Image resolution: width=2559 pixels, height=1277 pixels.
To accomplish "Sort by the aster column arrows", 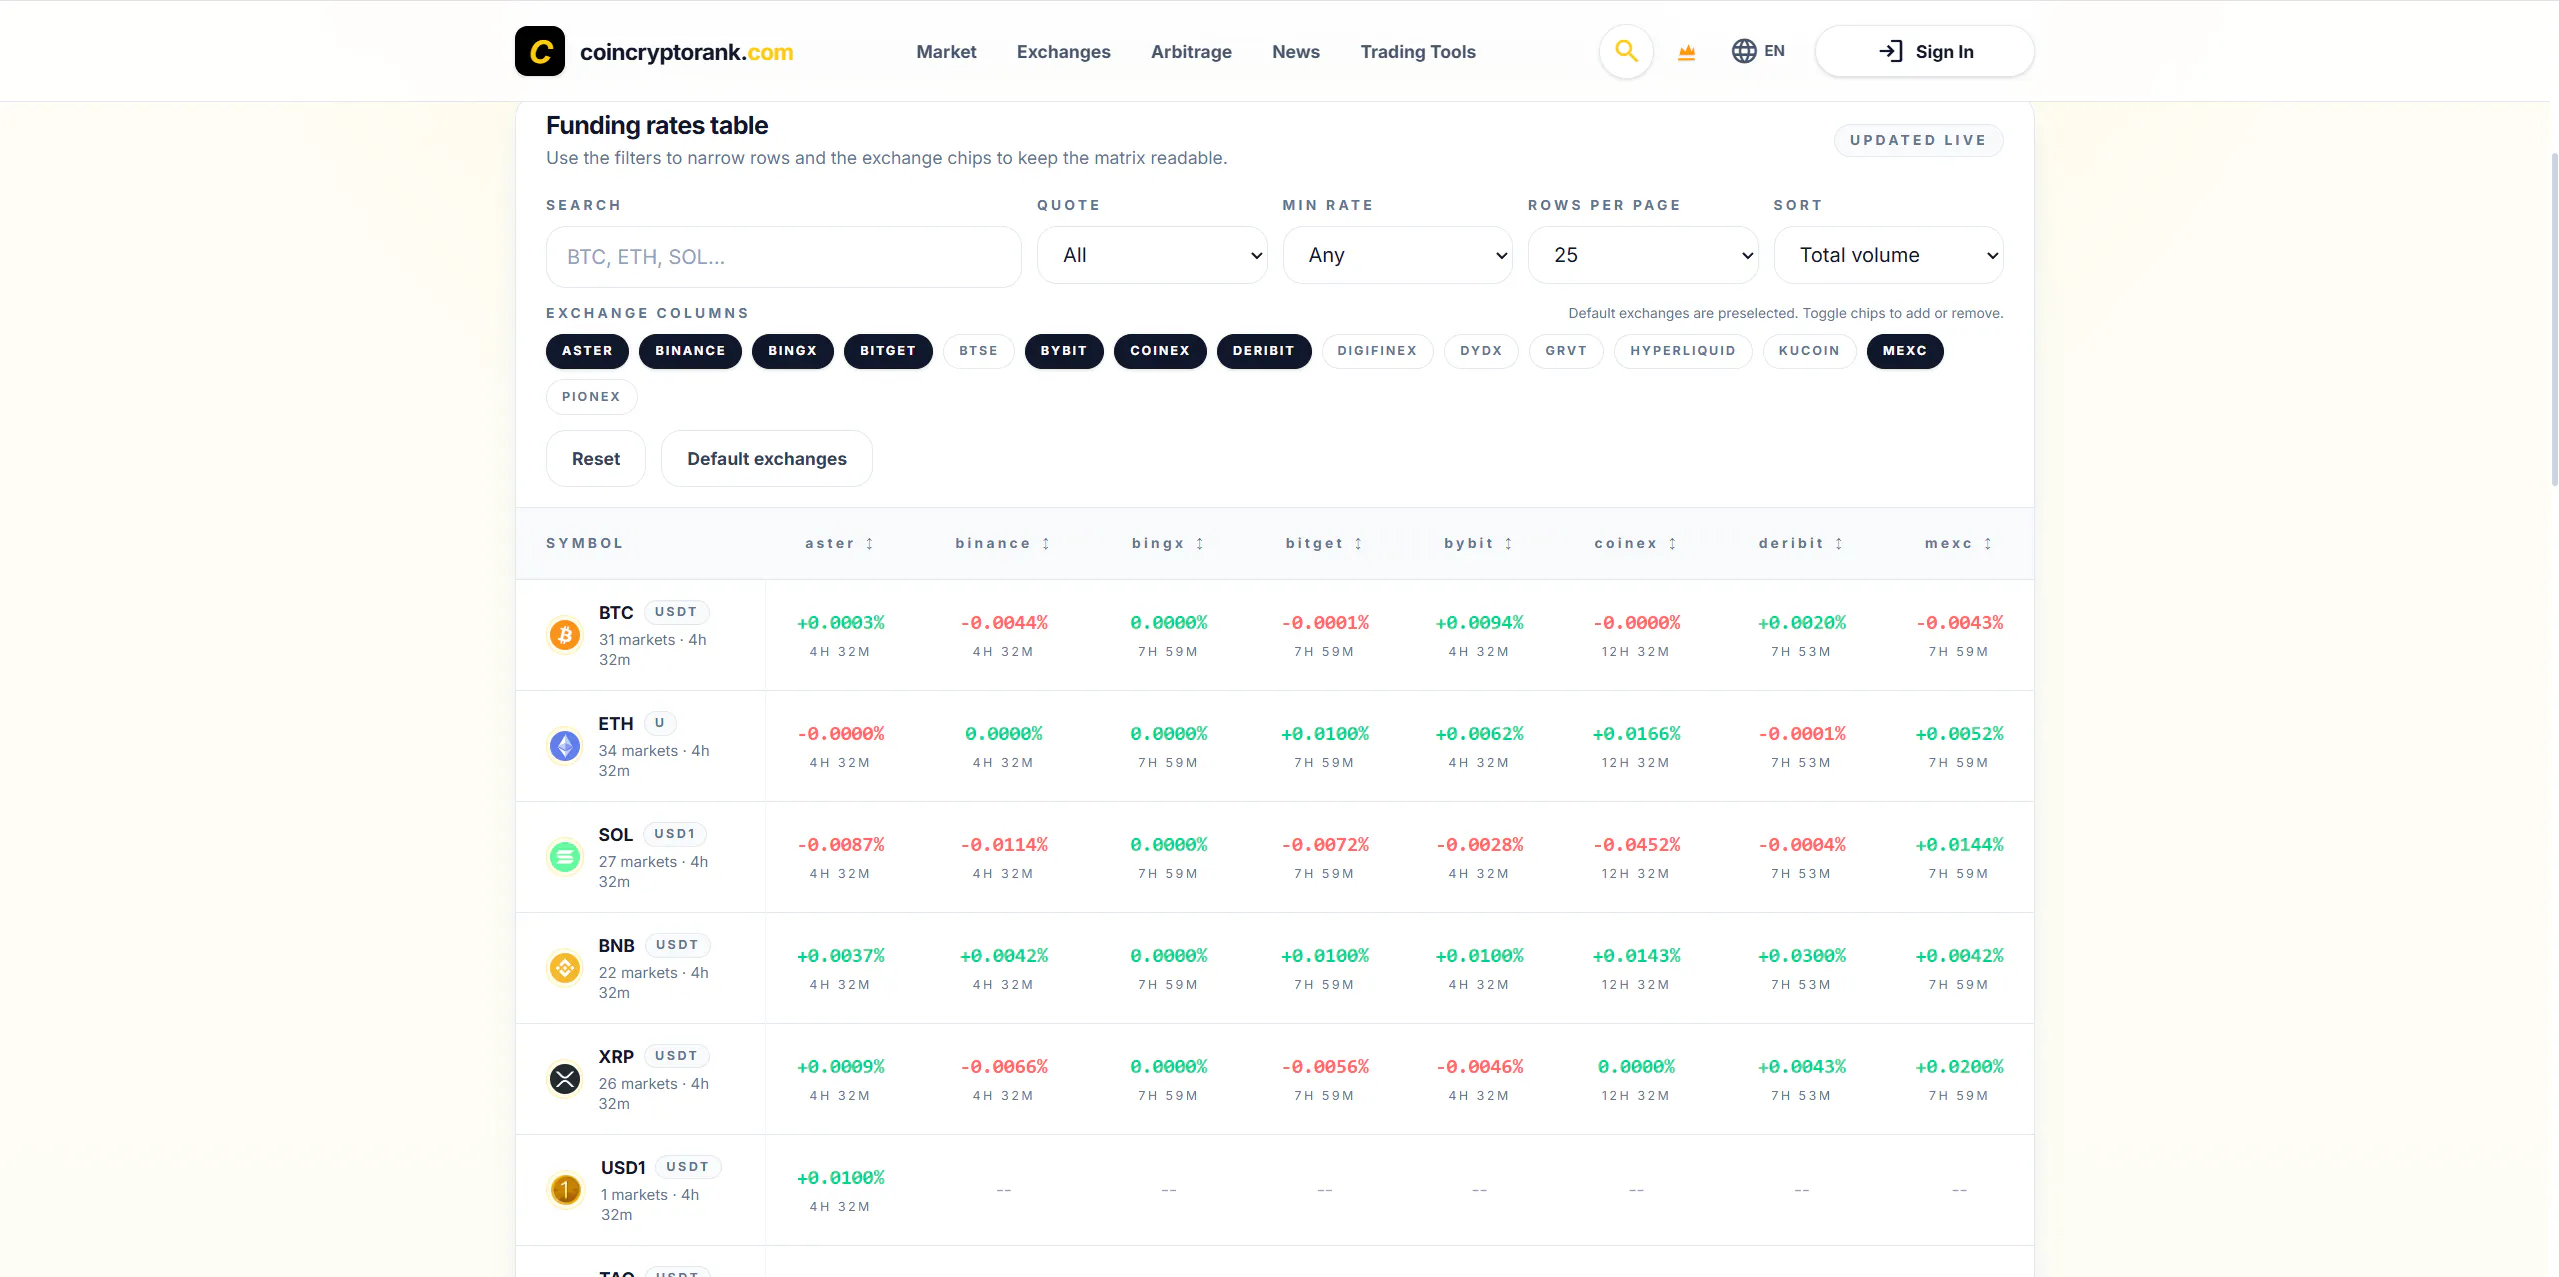I will [870, 544].
